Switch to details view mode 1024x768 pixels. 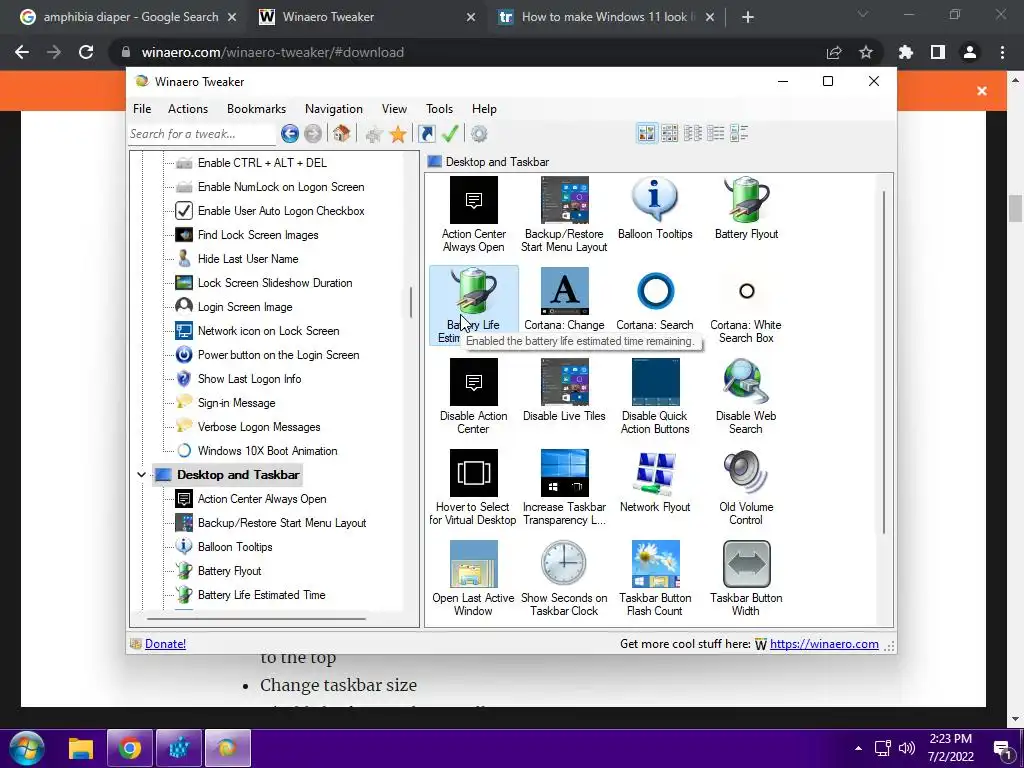[x=715, y=133]
